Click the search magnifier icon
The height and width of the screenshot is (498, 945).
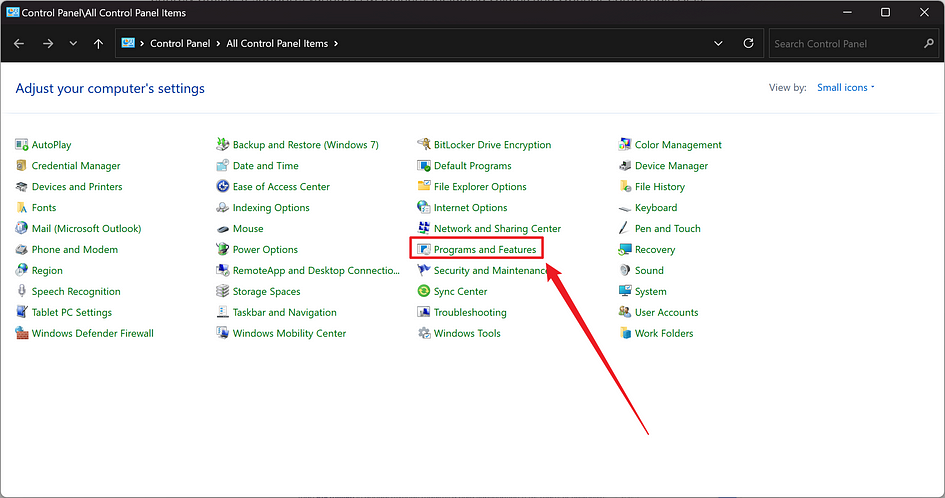coord(929,43)
